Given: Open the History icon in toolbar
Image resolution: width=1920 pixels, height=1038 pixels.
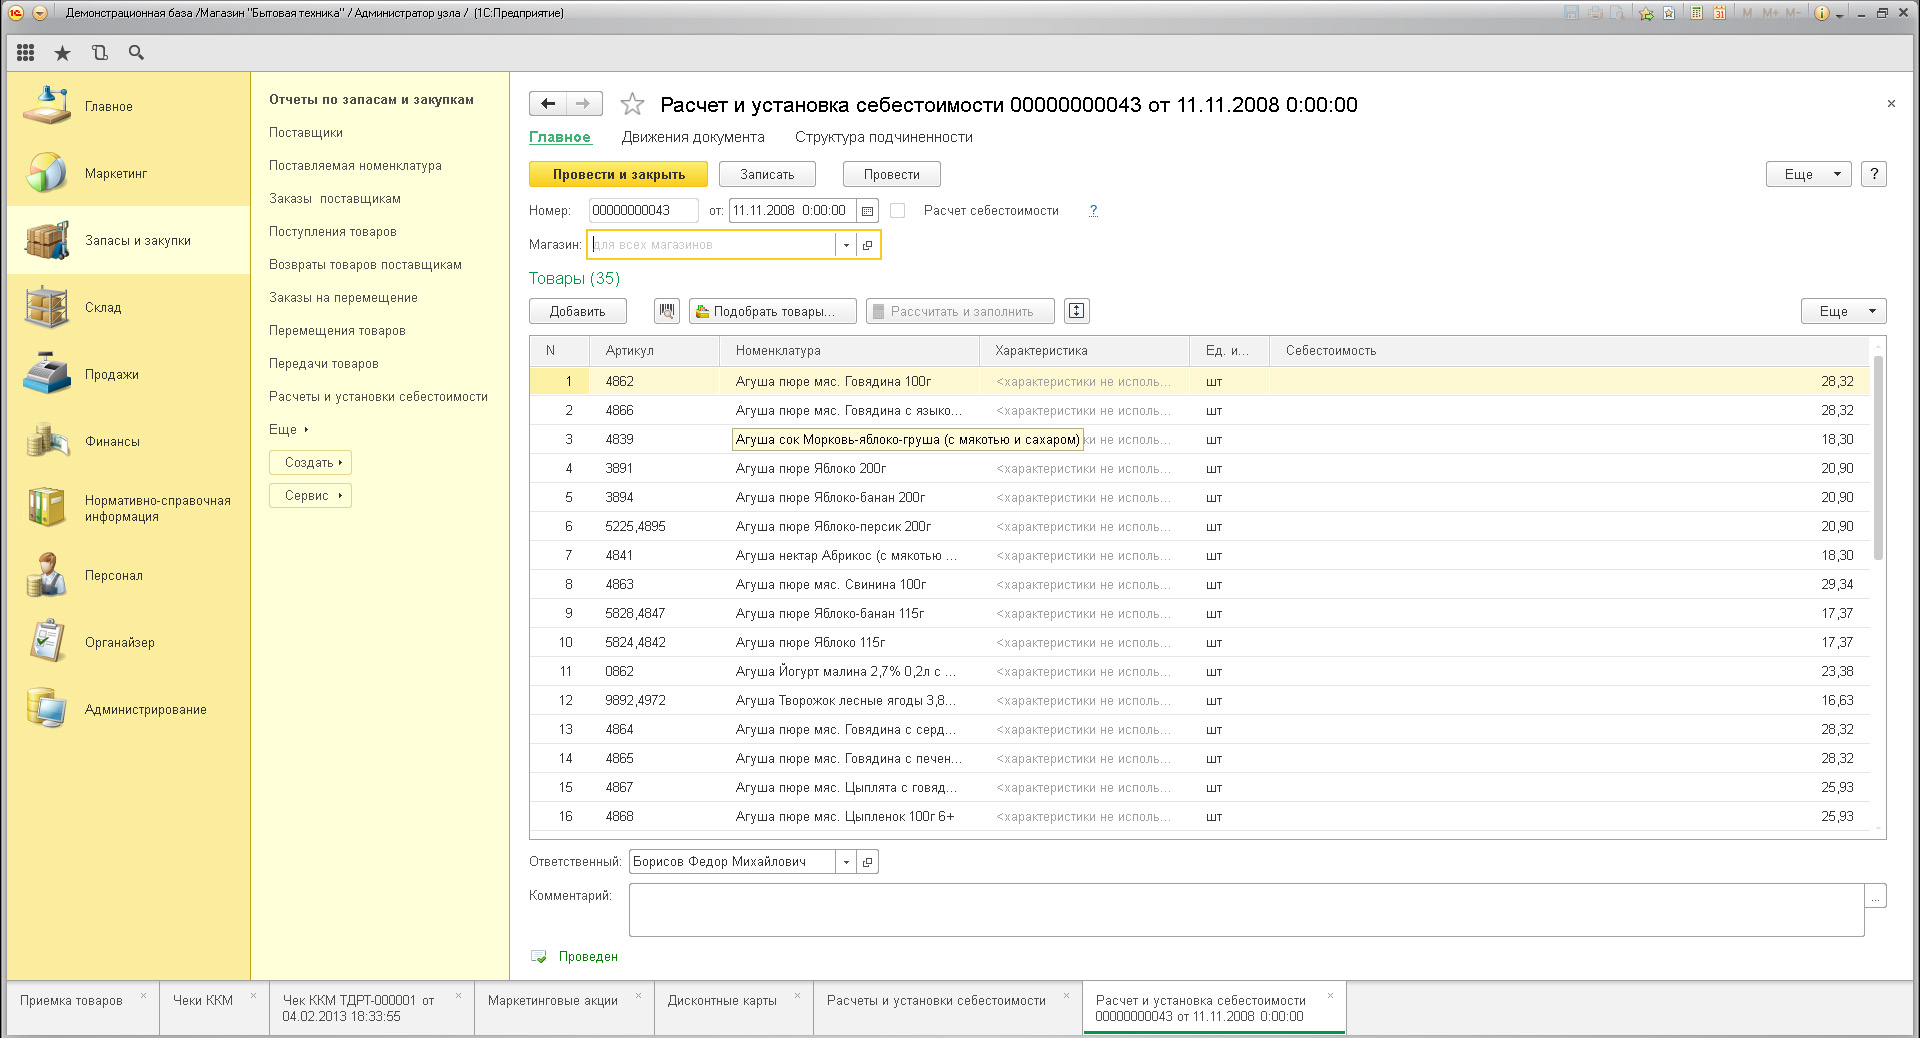Looking at the screenshot, I should (x=99, y=53).
